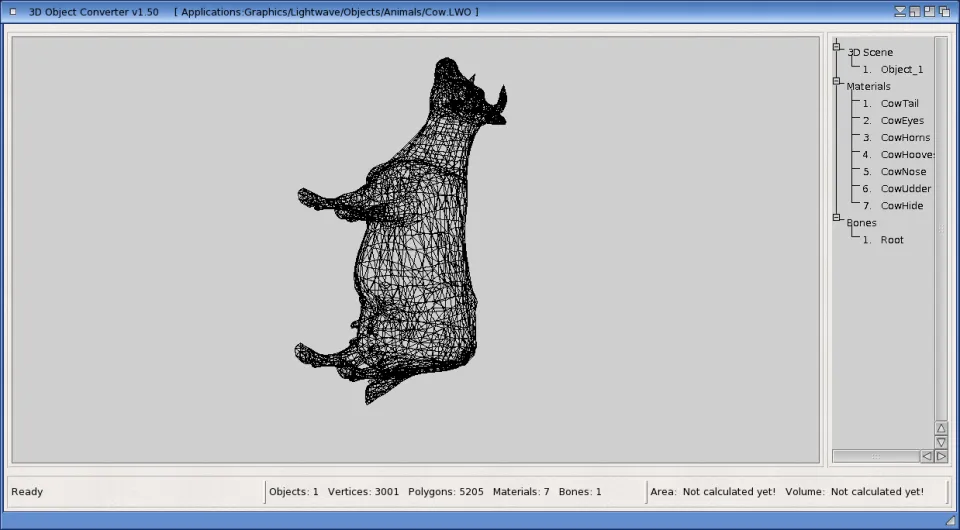Click the iconify gadget in title bar
The image size is (960, 530).
pos(902,11)
